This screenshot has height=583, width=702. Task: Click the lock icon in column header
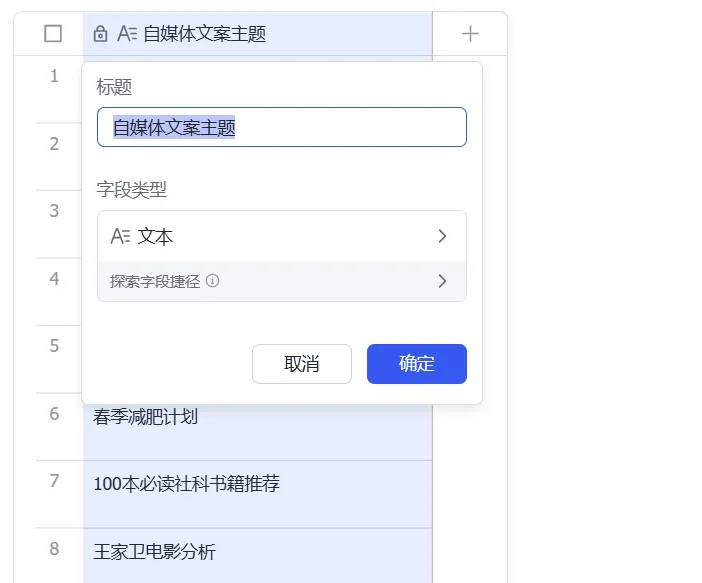[x=100, y=34]
